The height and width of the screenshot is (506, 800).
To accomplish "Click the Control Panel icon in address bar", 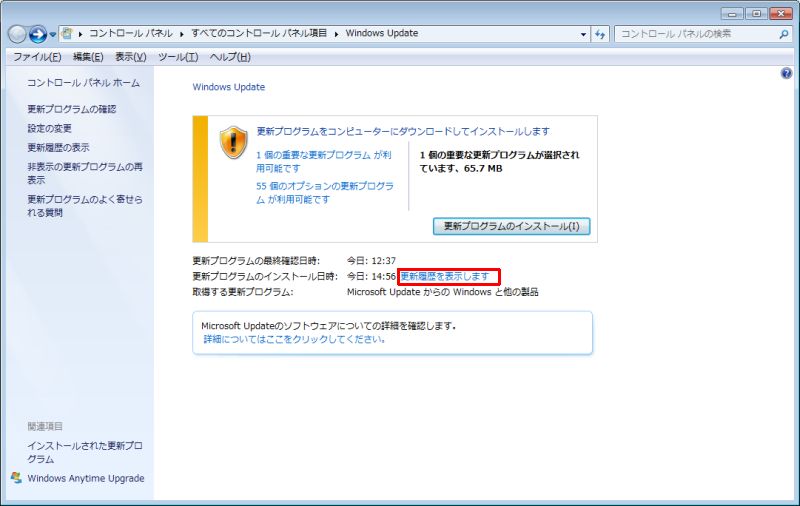I will pos(67,34).
